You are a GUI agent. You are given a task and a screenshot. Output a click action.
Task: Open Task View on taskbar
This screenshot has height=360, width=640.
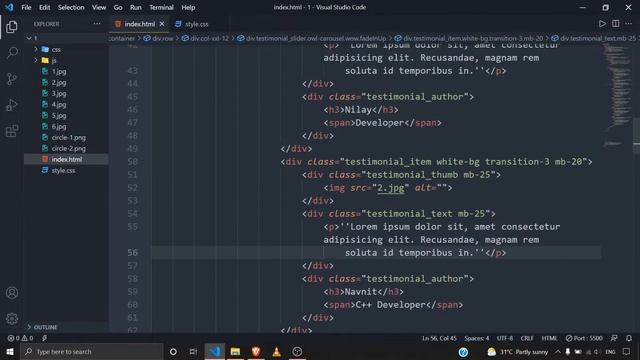(x=193, y=351)
